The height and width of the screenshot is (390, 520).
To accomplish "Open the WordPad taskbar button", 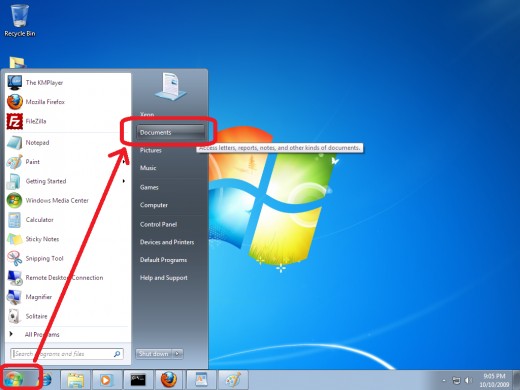I will (x=201, y=380).
